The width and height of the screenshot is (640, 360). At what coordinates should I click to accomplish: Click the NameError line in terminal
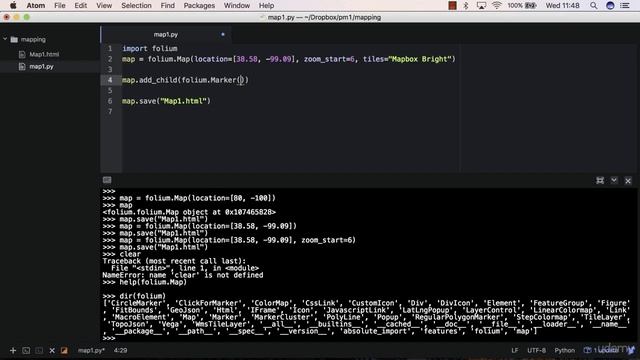pos(182,275)
